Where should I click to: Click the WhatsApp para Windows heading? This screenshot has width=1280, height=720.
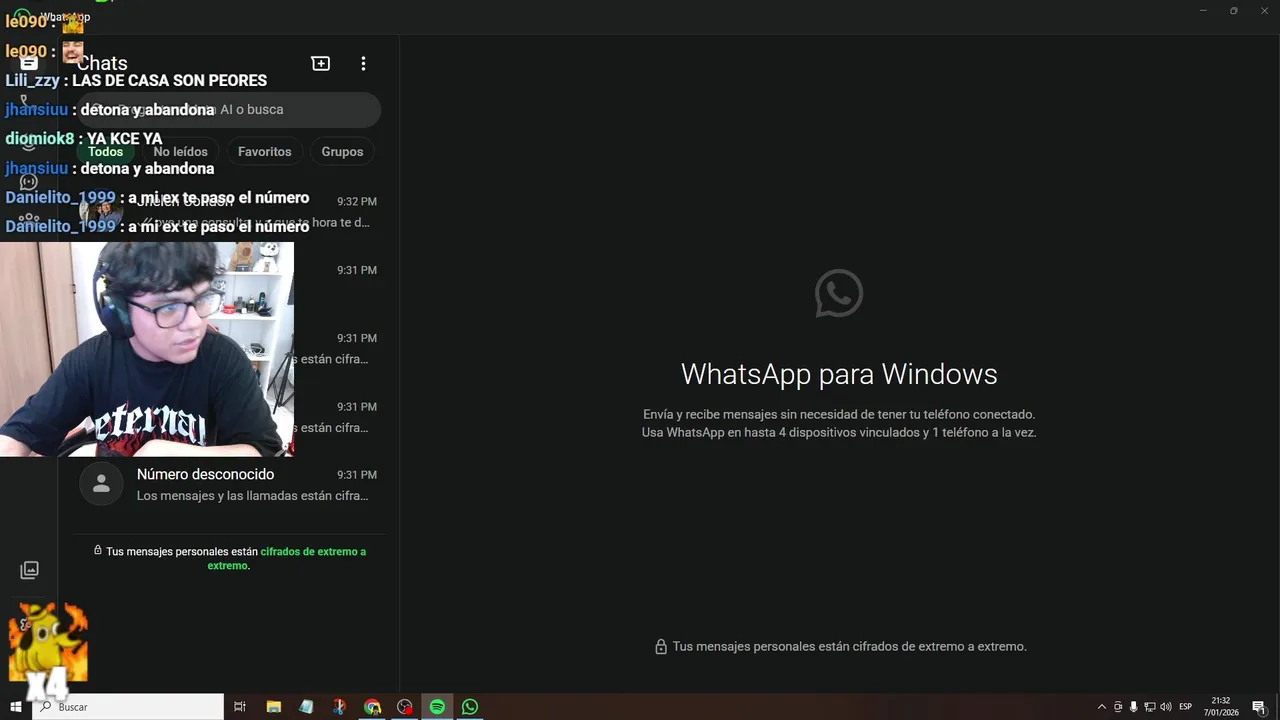pos(839,374)
